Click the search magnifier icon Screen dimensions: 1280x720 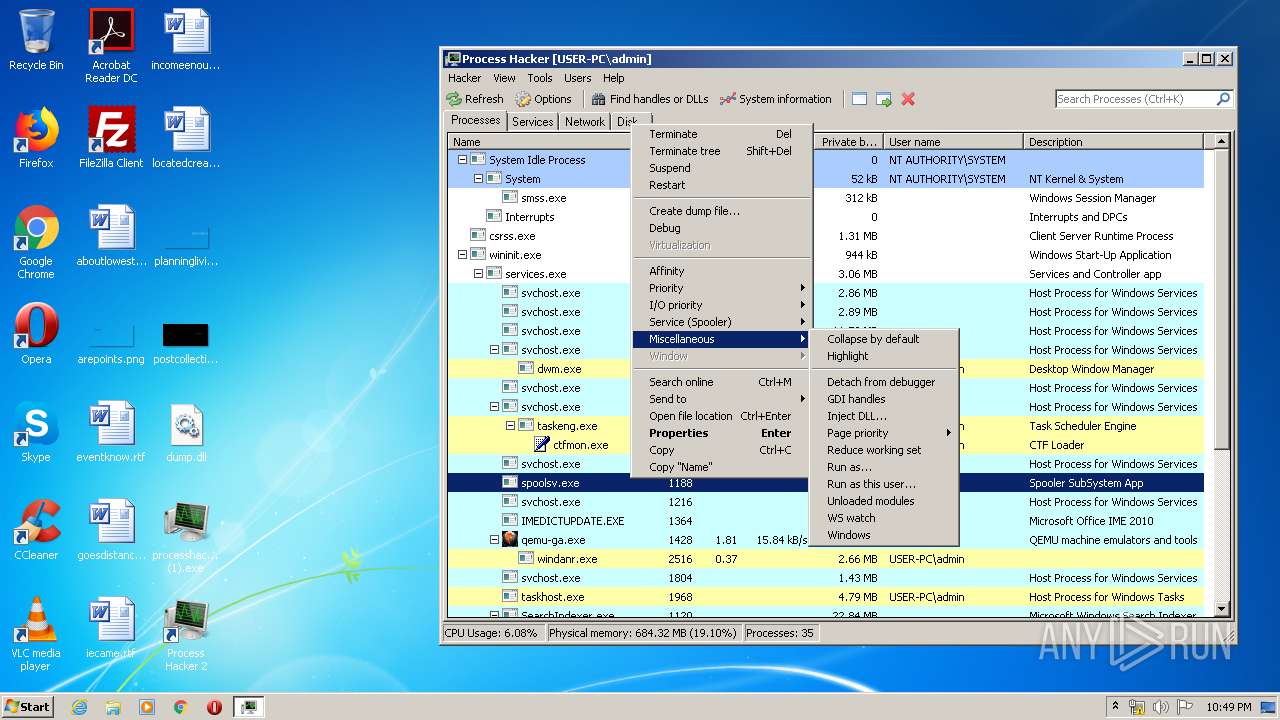(x=1222, y=99)
